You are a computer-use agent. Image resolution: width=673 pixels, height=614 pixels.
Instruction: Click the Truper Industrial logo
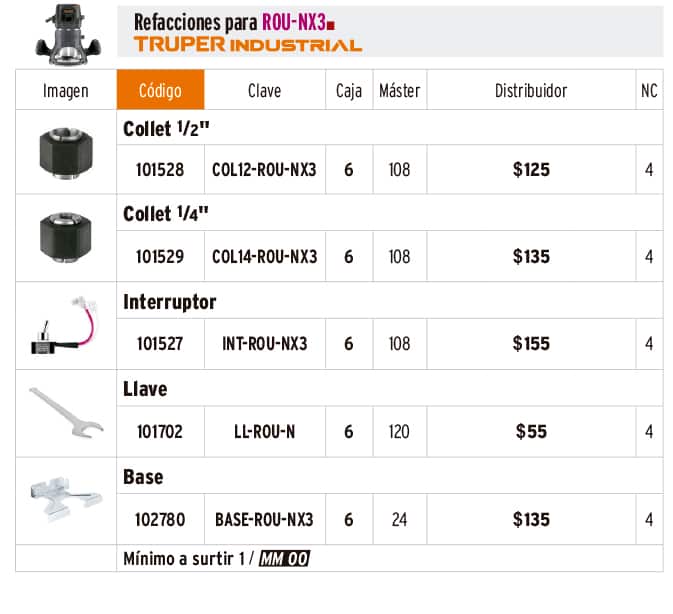click(248, 45)
